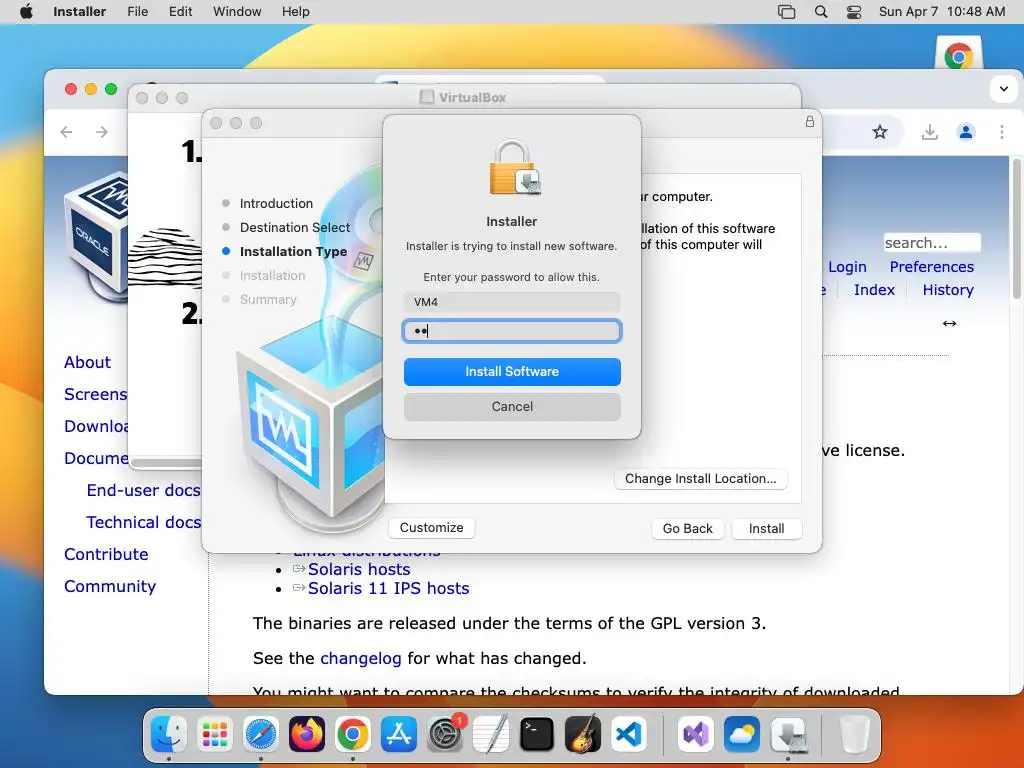Open Solaris hosts download link
Image resolution: width=1024 pixels, height=768 pixels.
pos(359,569)
